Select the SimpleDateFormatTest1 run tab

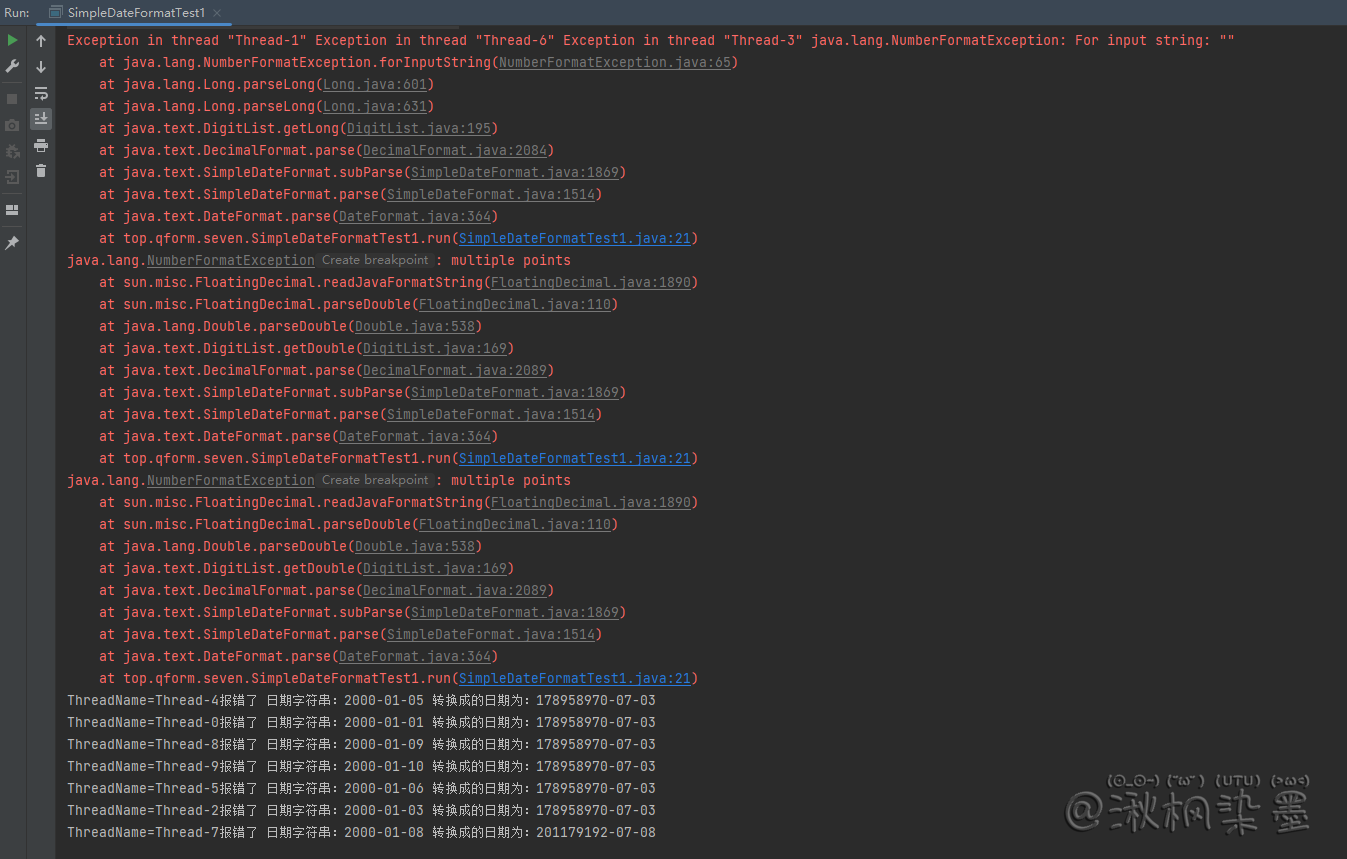pyautogui.click(x=136, y=13)
